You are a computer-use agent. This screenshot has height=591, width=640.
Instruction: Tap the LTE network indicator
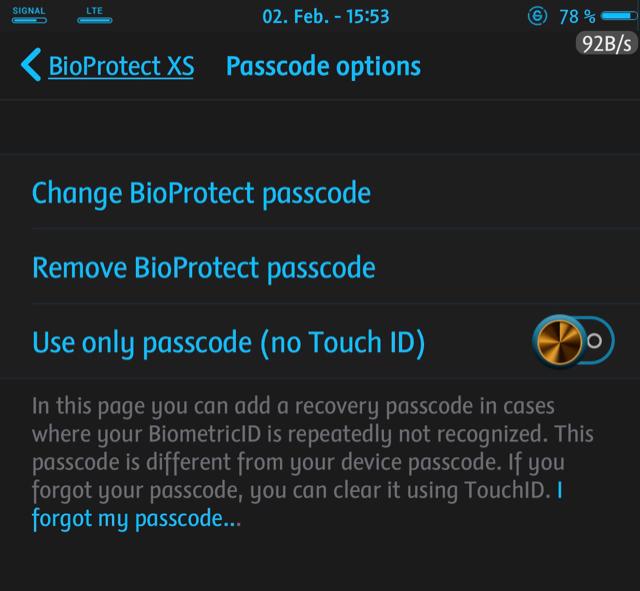95,14
